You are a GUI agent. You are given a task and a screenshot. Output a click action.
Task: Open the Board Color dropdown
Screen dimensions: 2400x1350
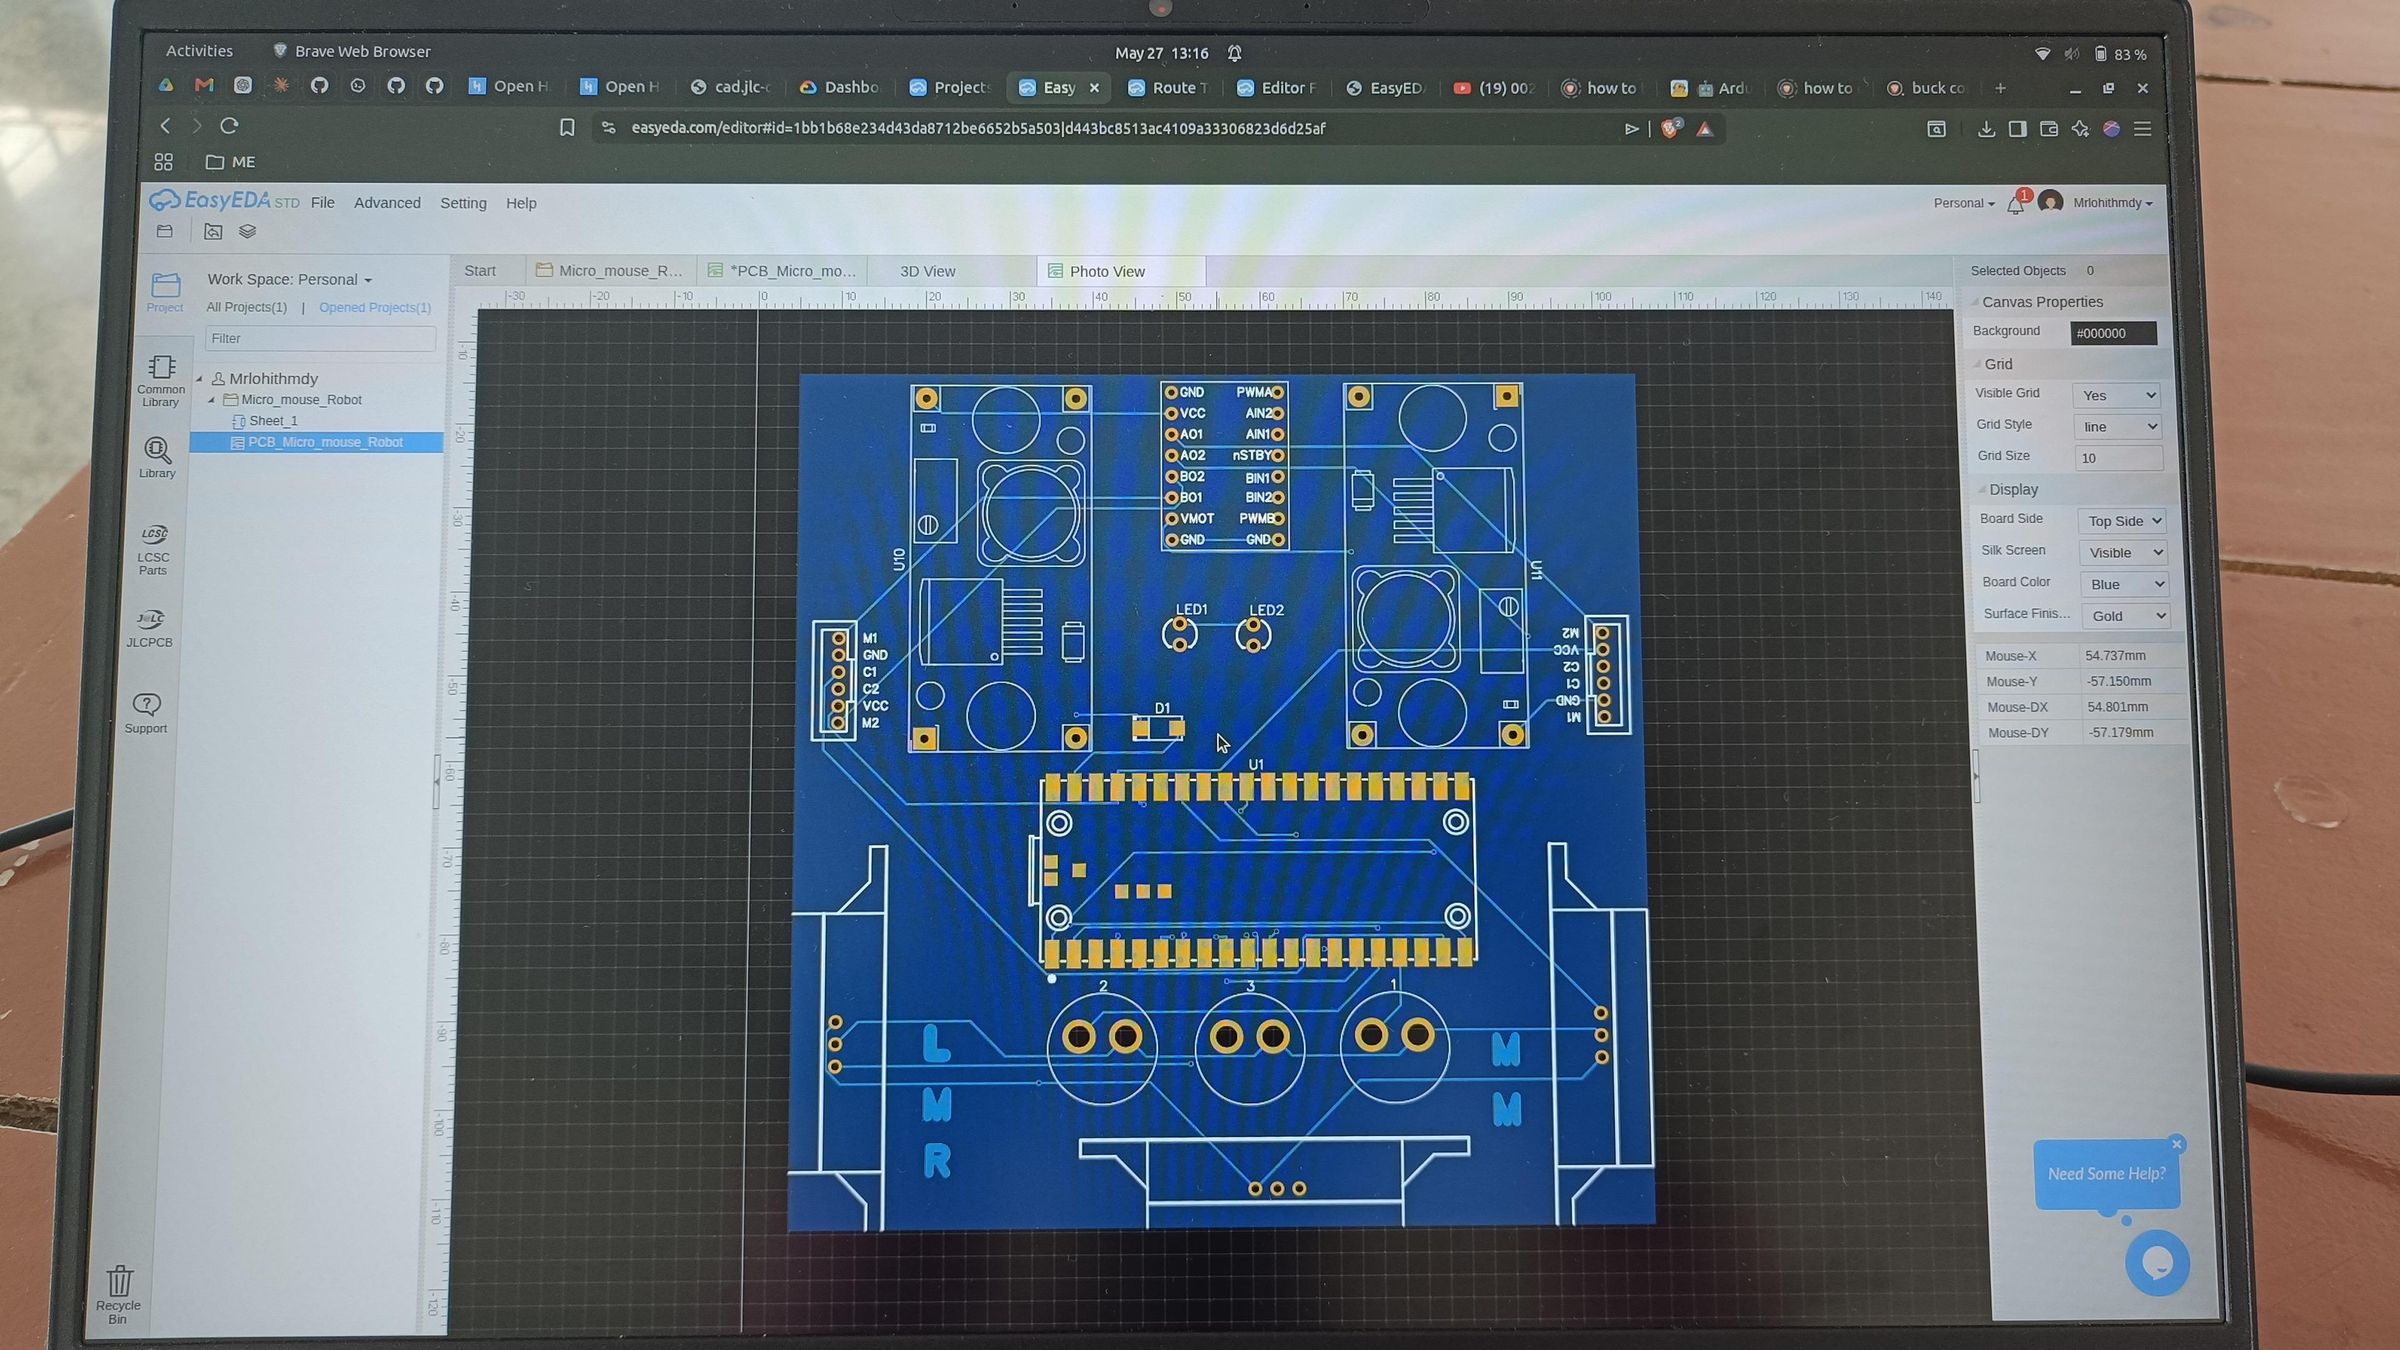2124,584
